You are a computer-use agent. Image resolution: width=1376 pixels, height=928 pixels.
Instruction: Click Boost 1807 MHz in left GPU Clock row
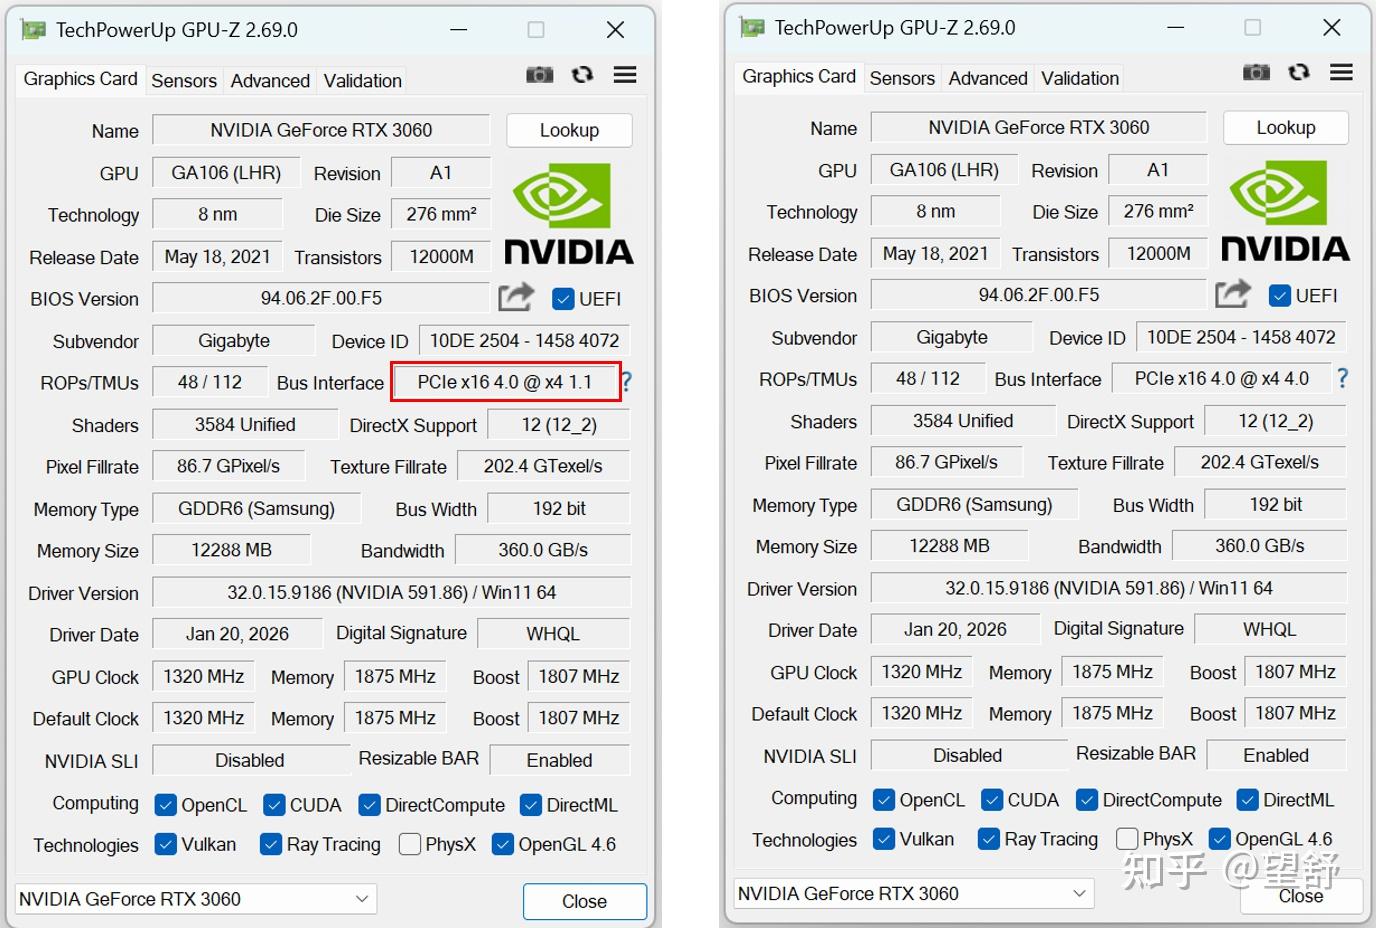579,676
